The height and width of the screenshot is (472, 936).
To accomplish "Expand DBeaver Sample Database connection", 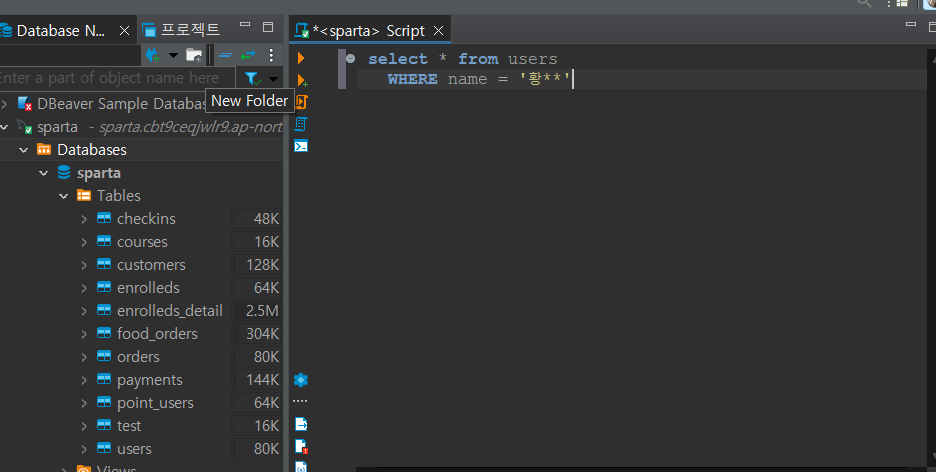I will coord(4,104).
